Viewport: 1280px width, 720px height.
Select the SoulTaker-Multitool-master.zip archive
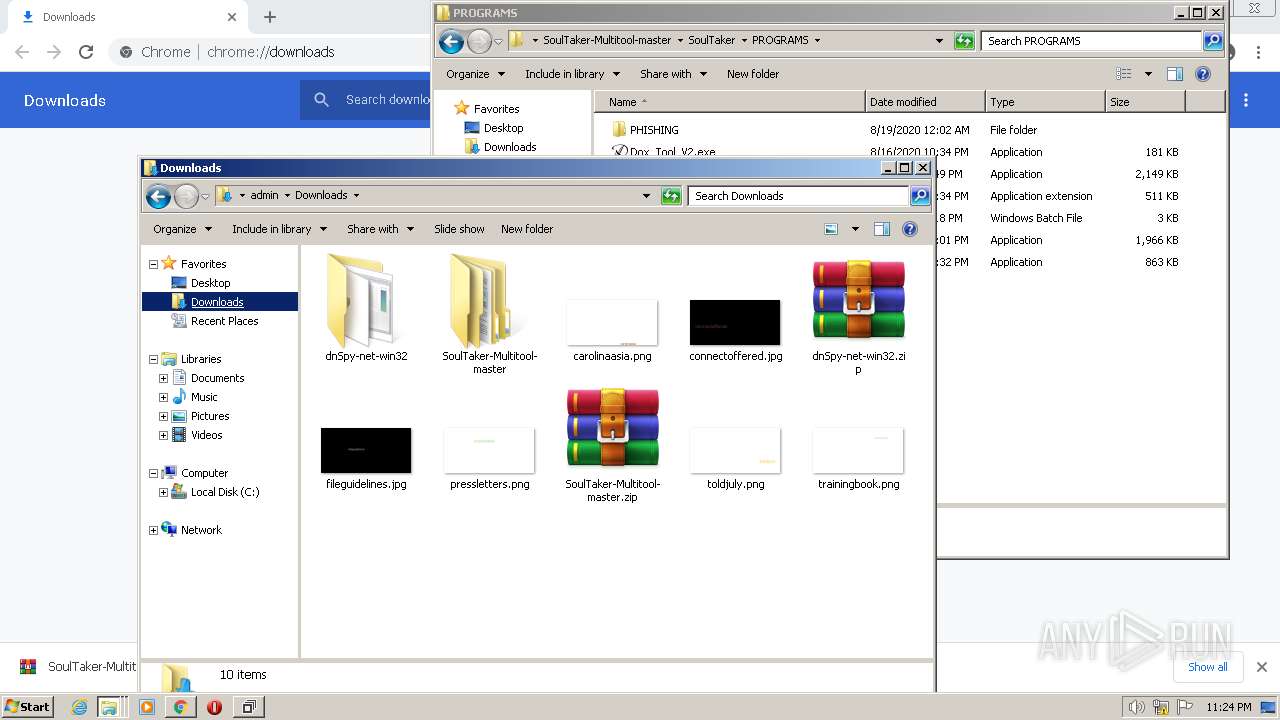[612, 443]
